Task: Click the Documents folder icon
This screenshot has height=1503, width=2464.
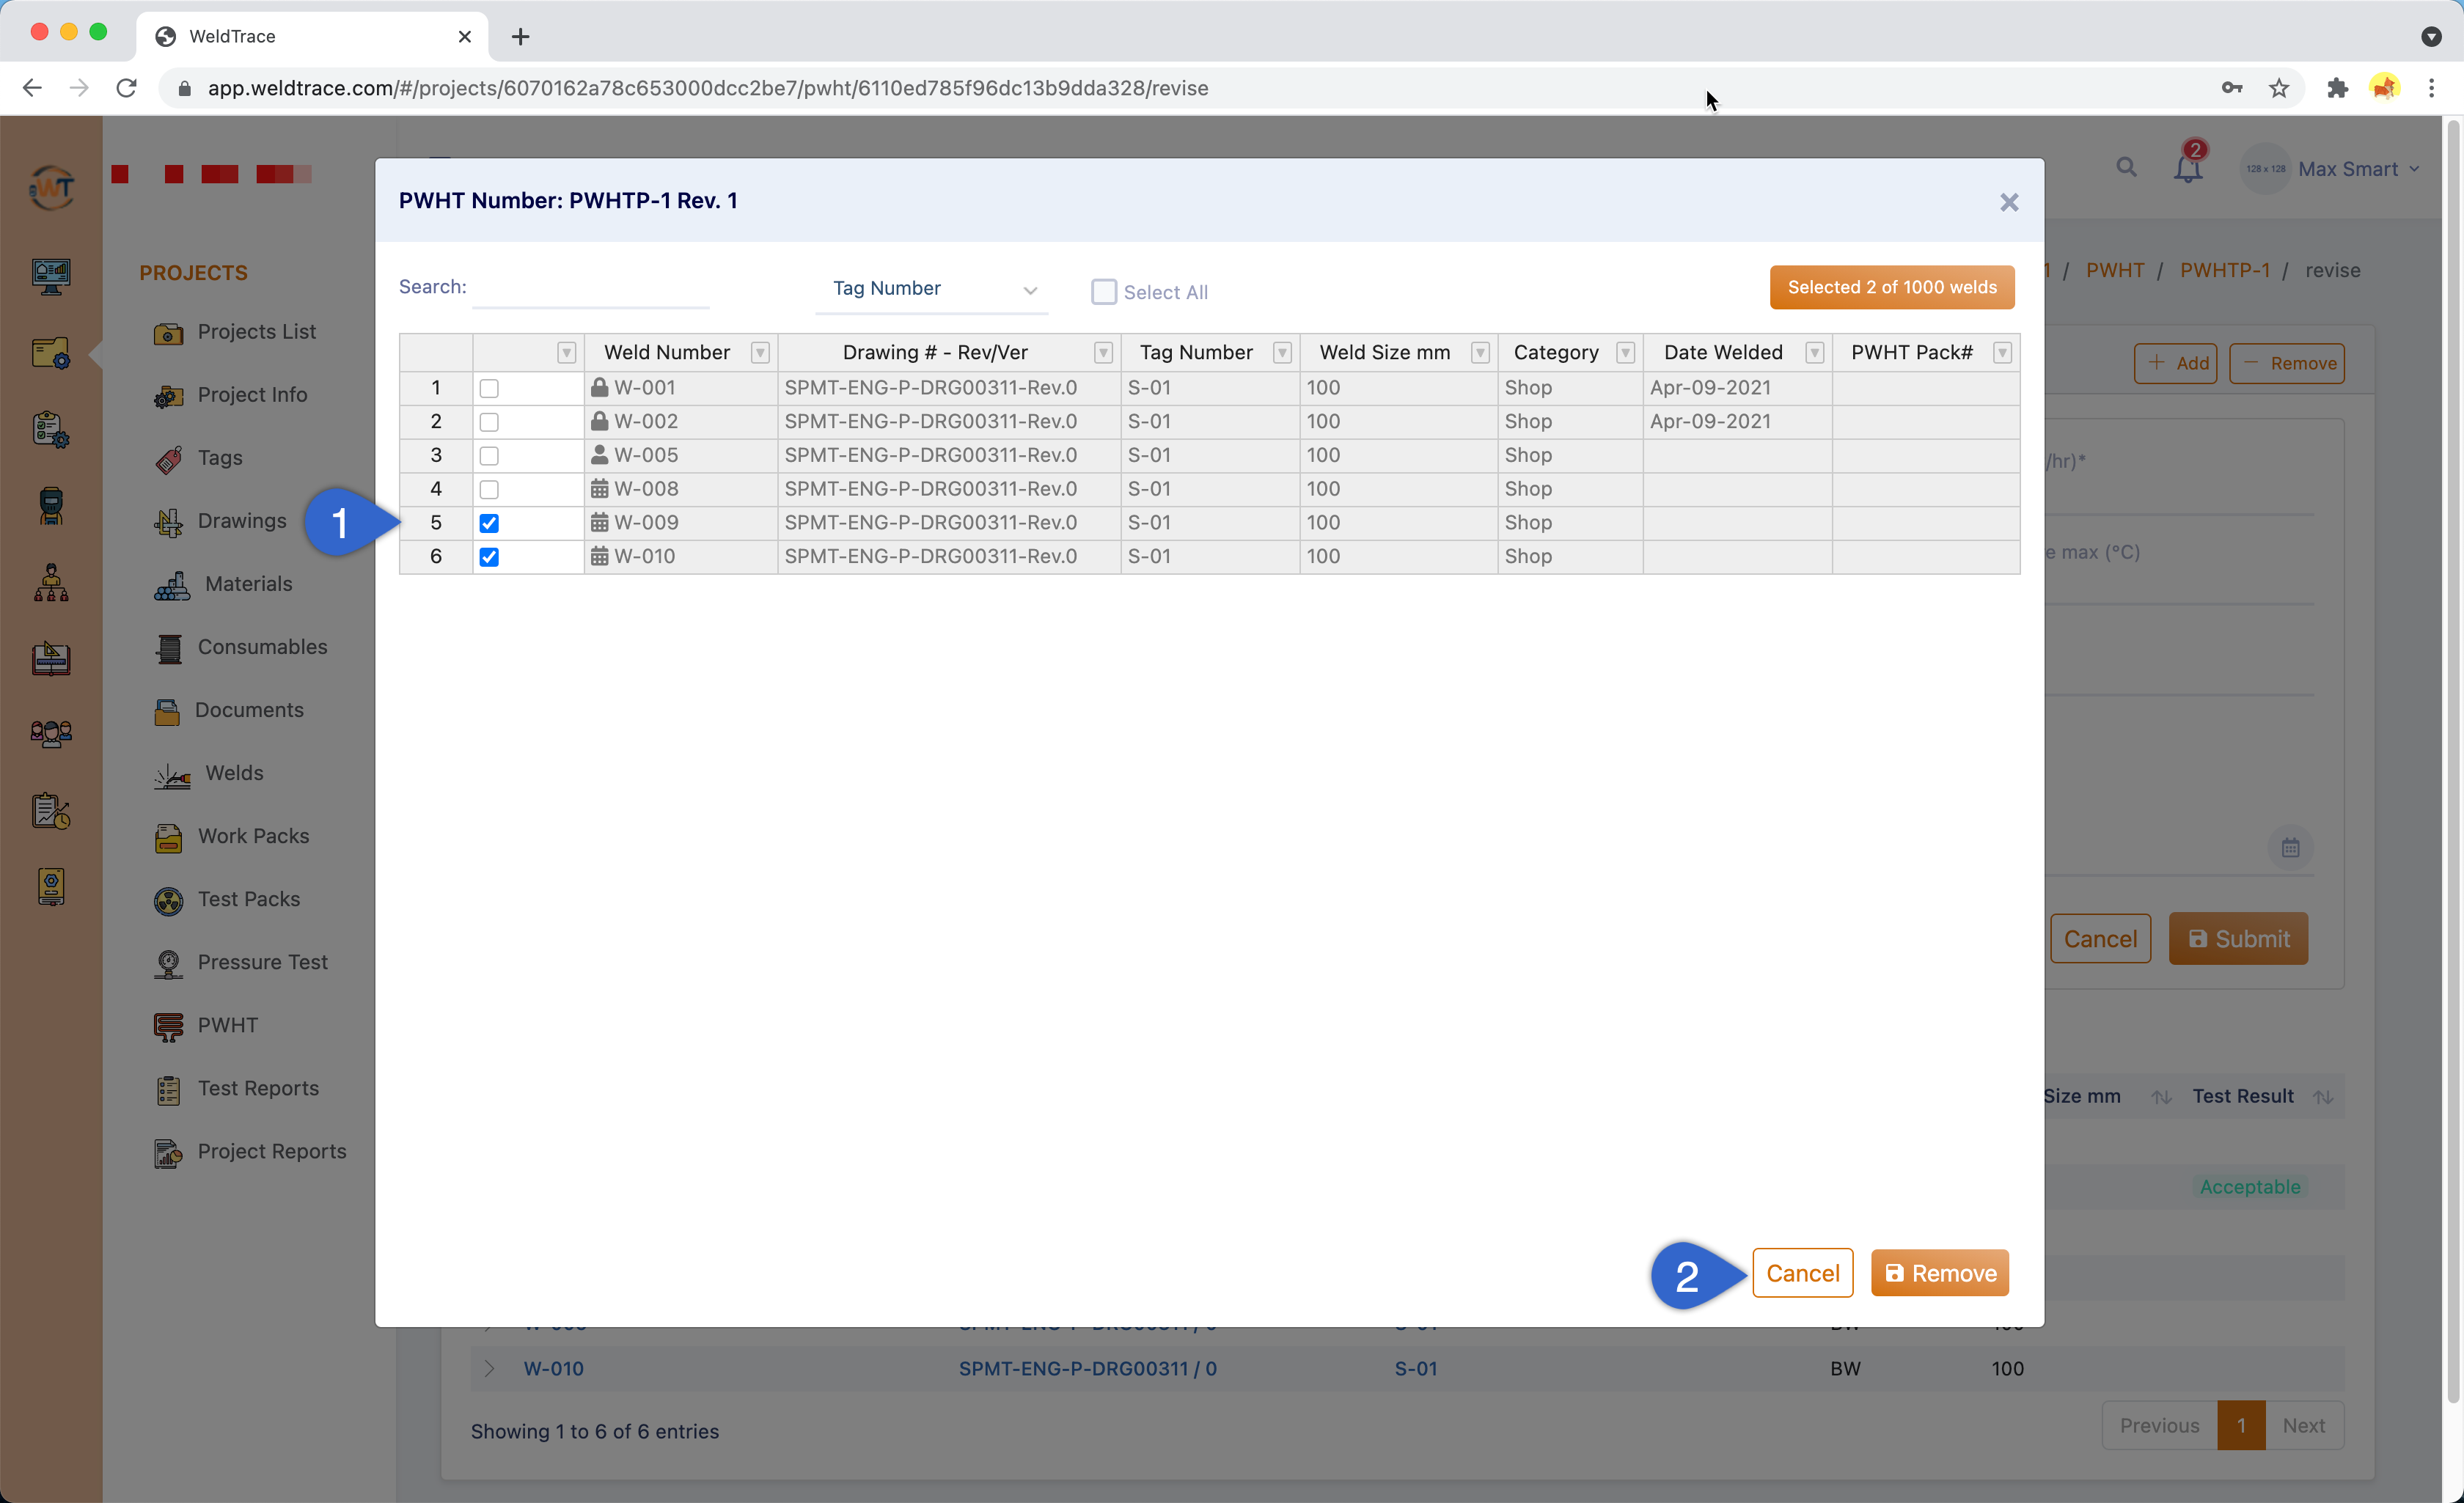Action: click(x=167, y=711)
